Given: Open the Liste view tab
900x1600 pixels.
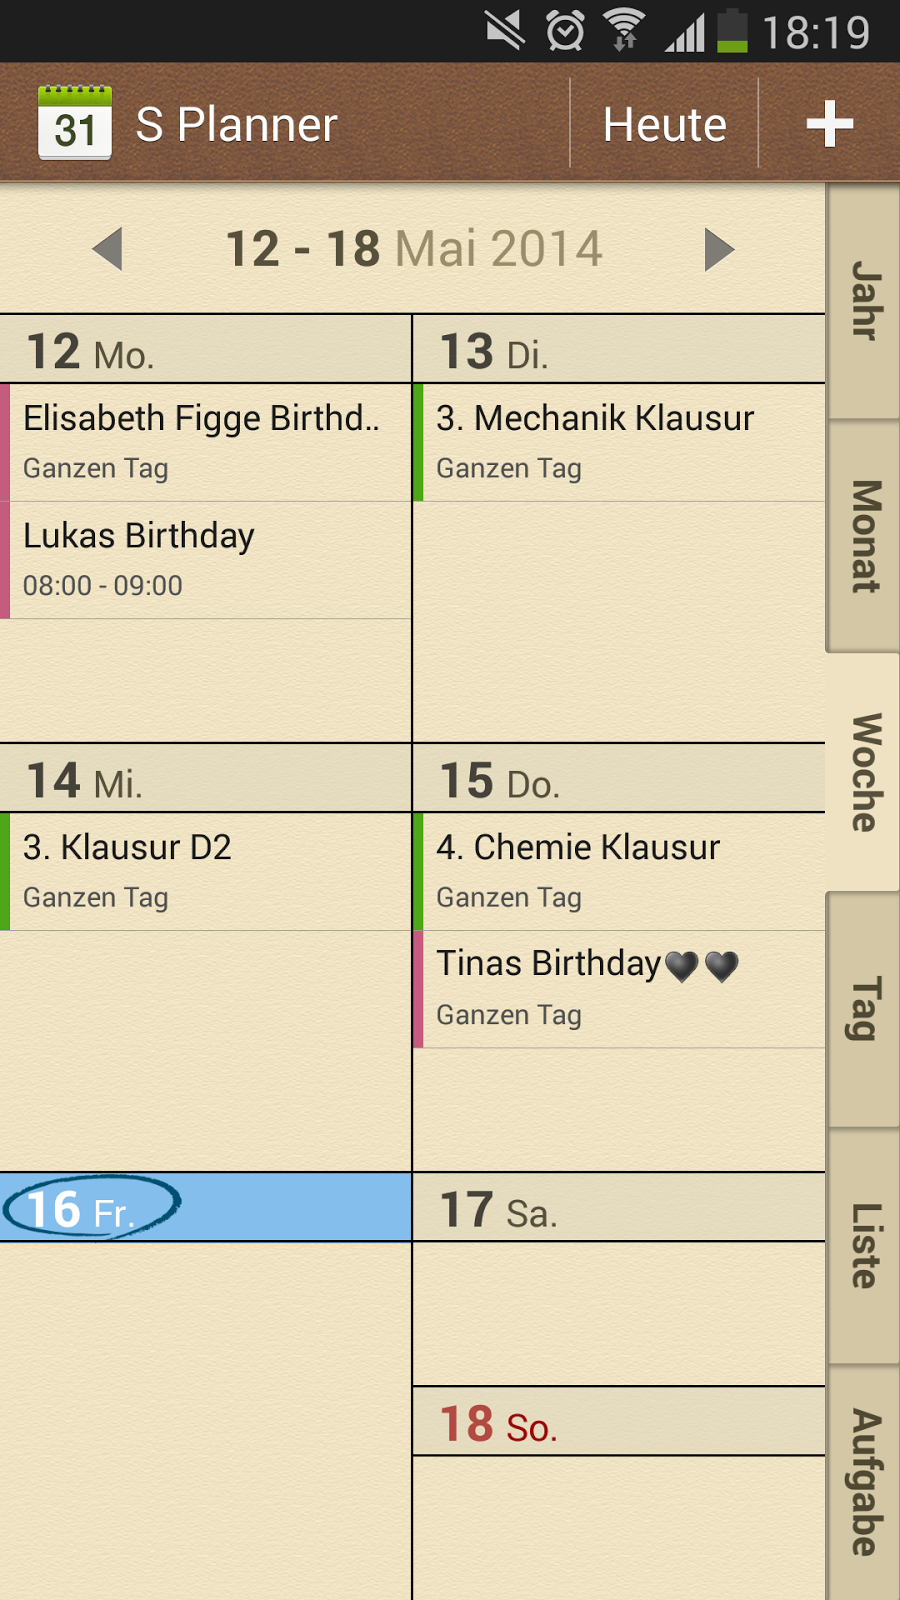Looking at the screenshot, I should [x=864, y=1245].
